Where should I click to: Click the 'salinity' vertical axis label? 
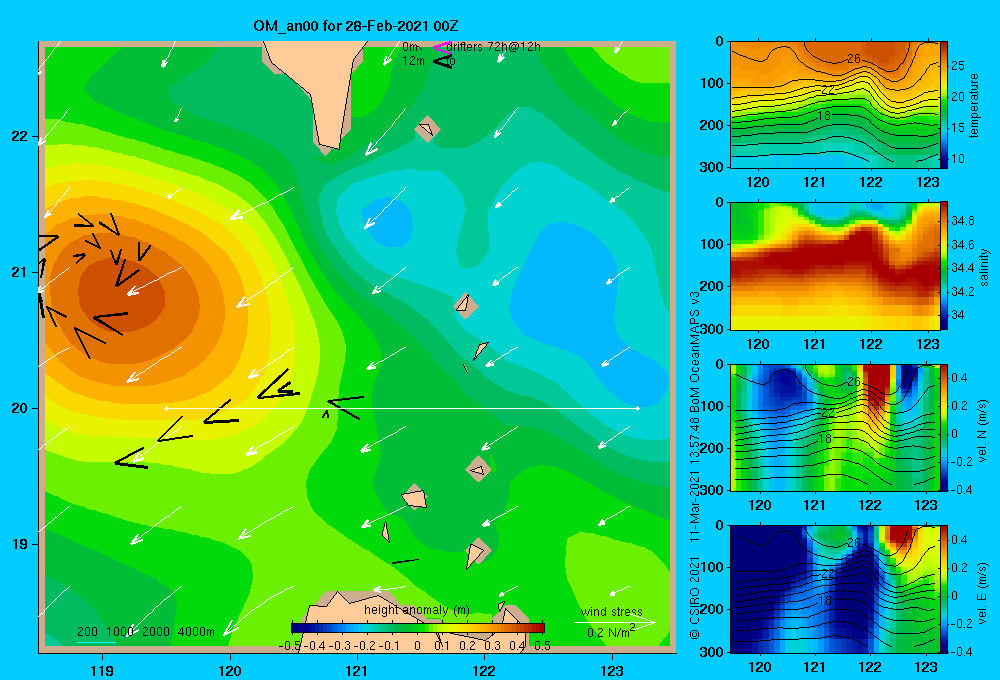[x=984, y=267]
